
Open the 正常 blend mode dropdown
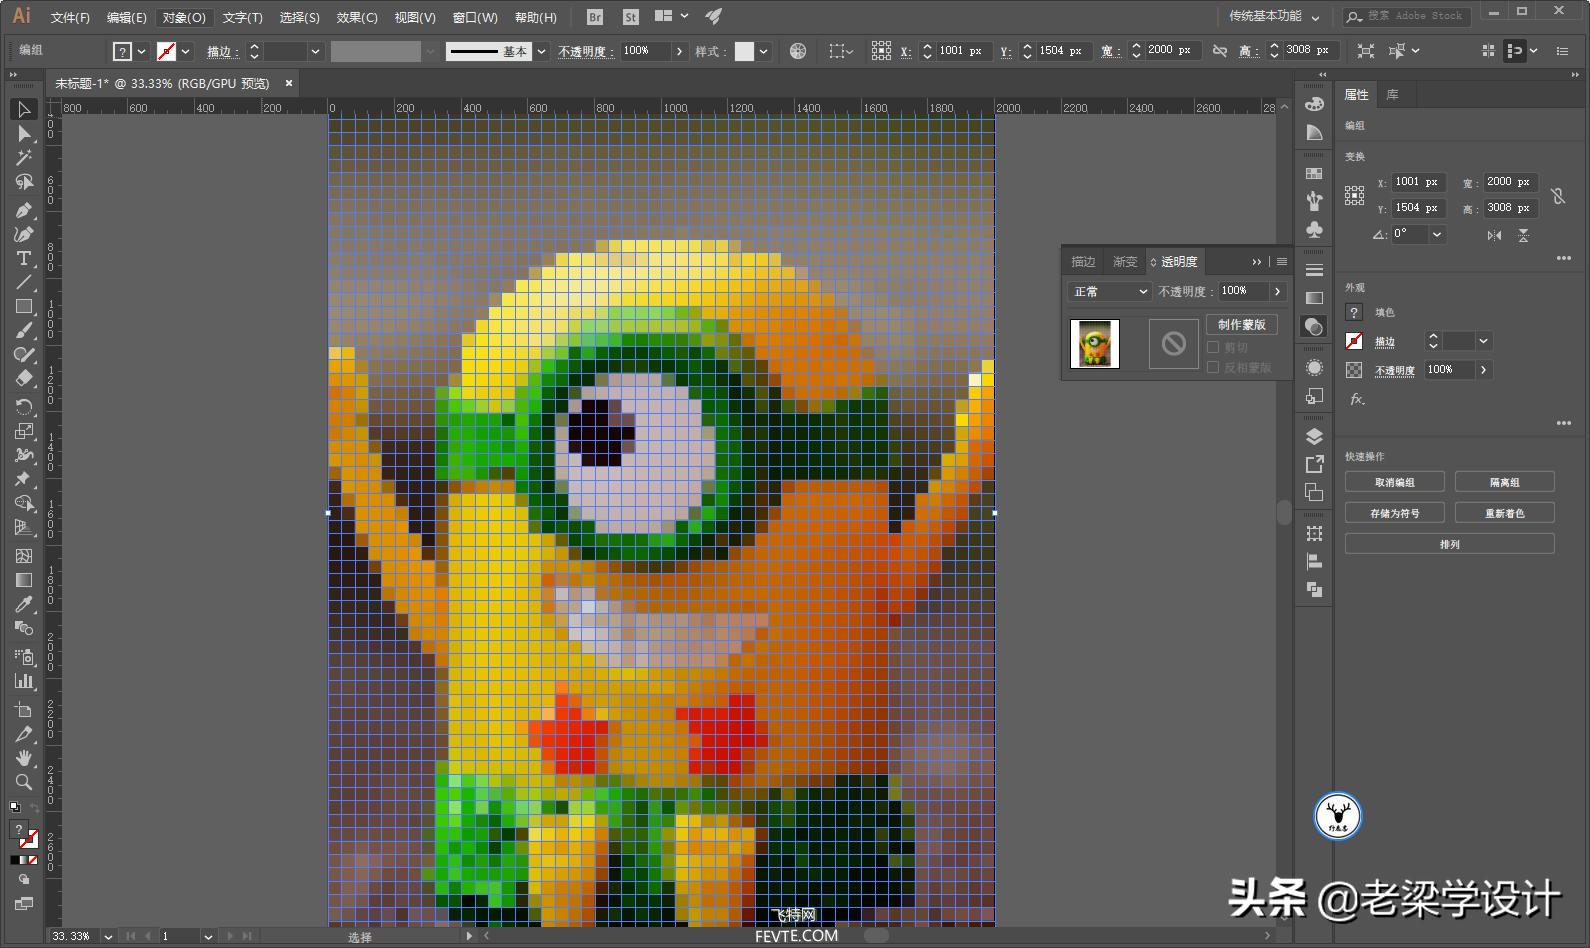coord(1110,291)
